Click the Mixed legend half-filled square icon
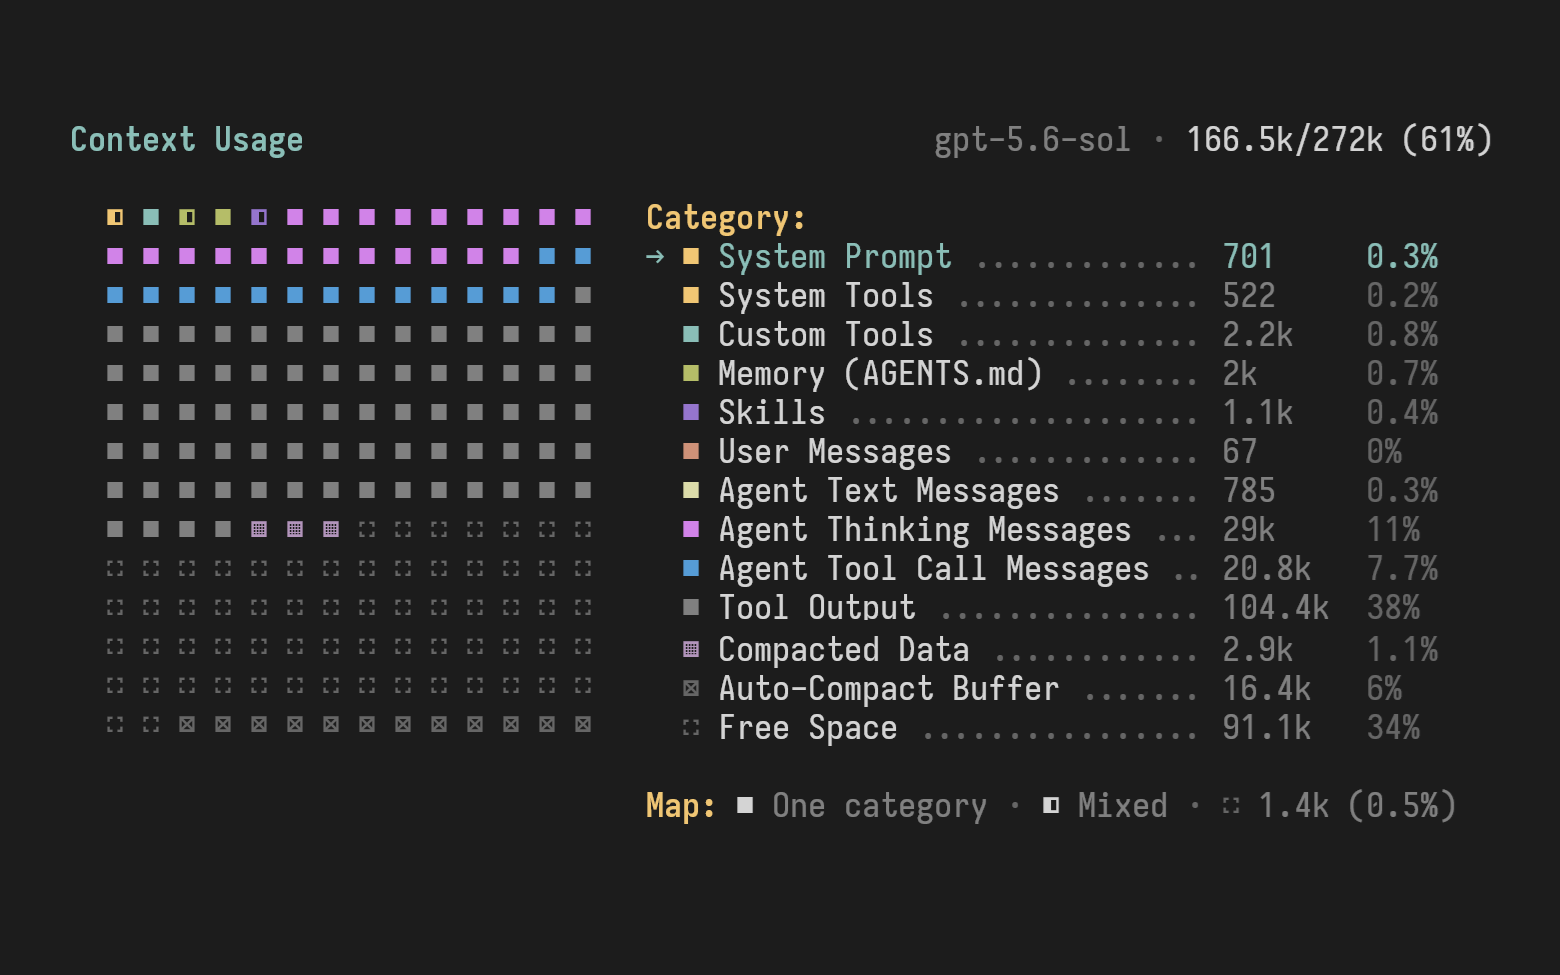1560x975 pixels. click(1051, 805)
